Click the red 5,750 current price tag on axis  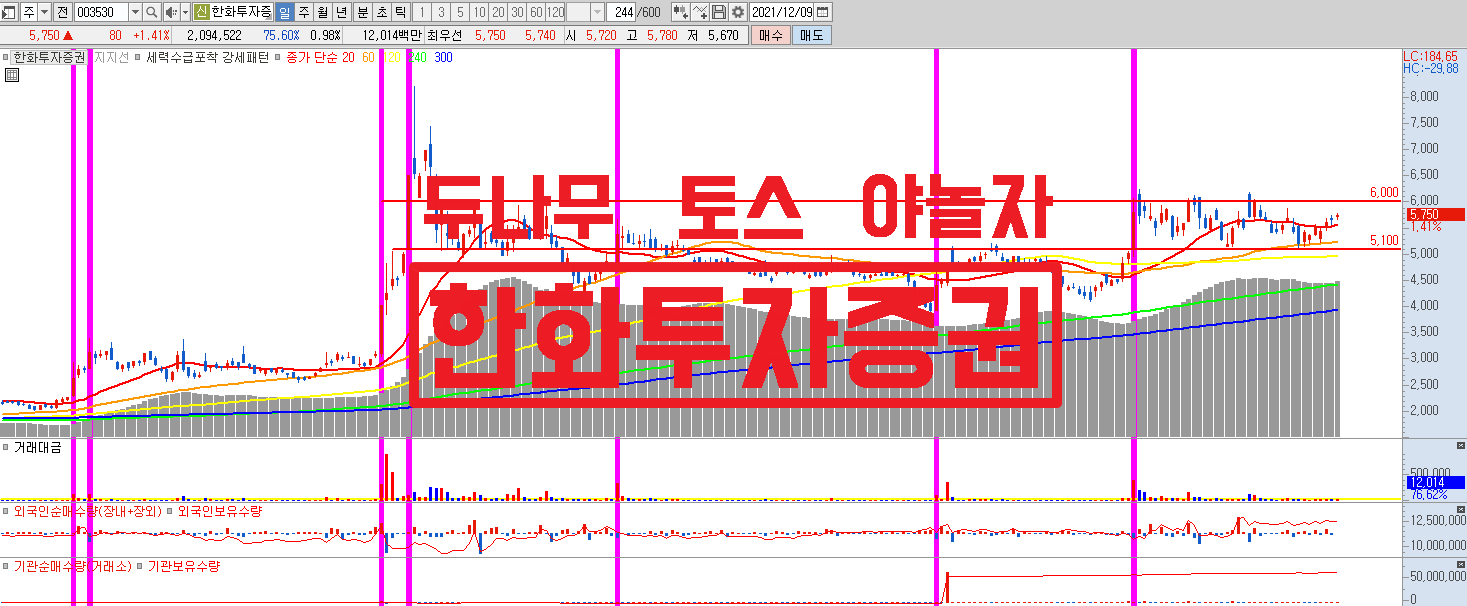[1434, 214]
